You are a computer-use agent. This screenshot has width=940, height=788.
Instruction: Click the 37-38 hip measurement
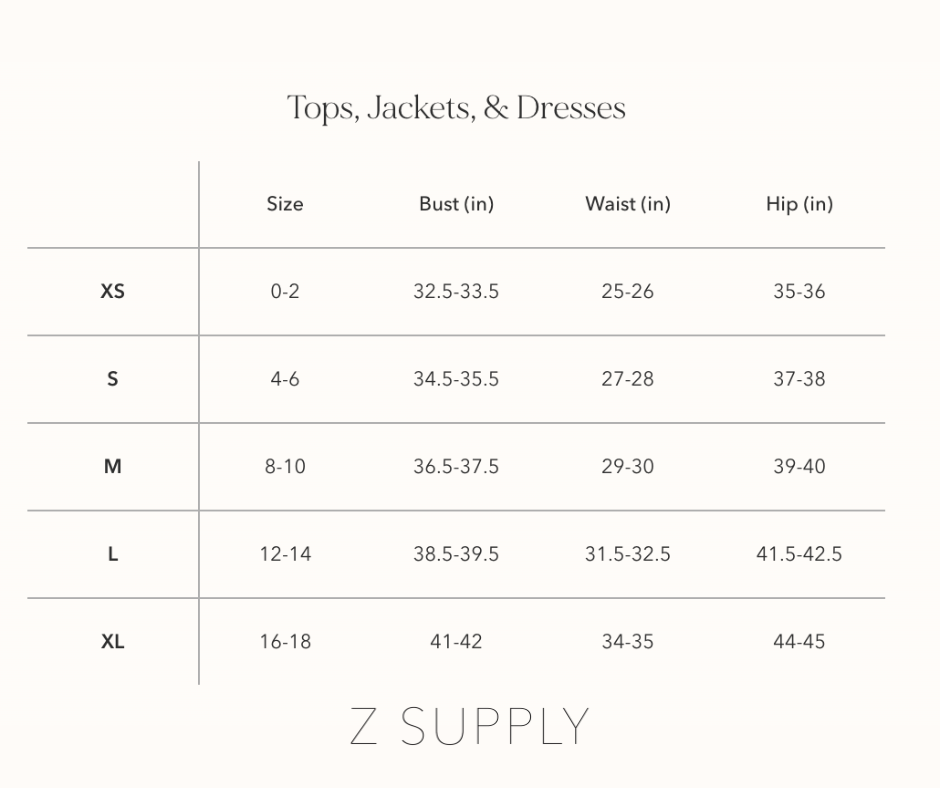click(x=799, y=379)
